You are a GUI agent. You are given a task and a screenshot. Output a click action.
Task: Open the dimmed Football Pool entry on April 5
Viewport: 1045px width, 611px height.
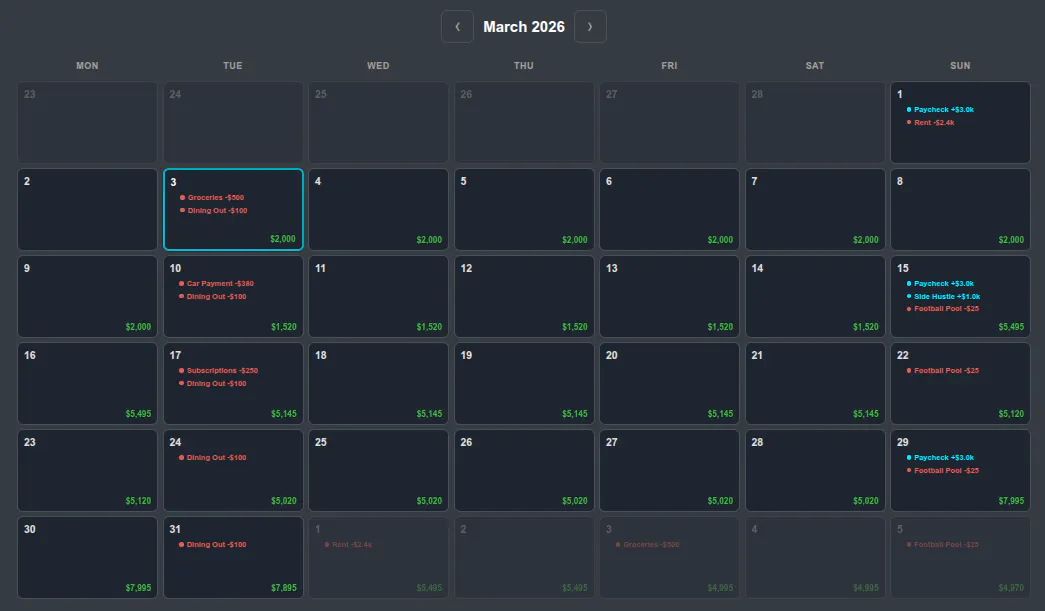(942, 544)
